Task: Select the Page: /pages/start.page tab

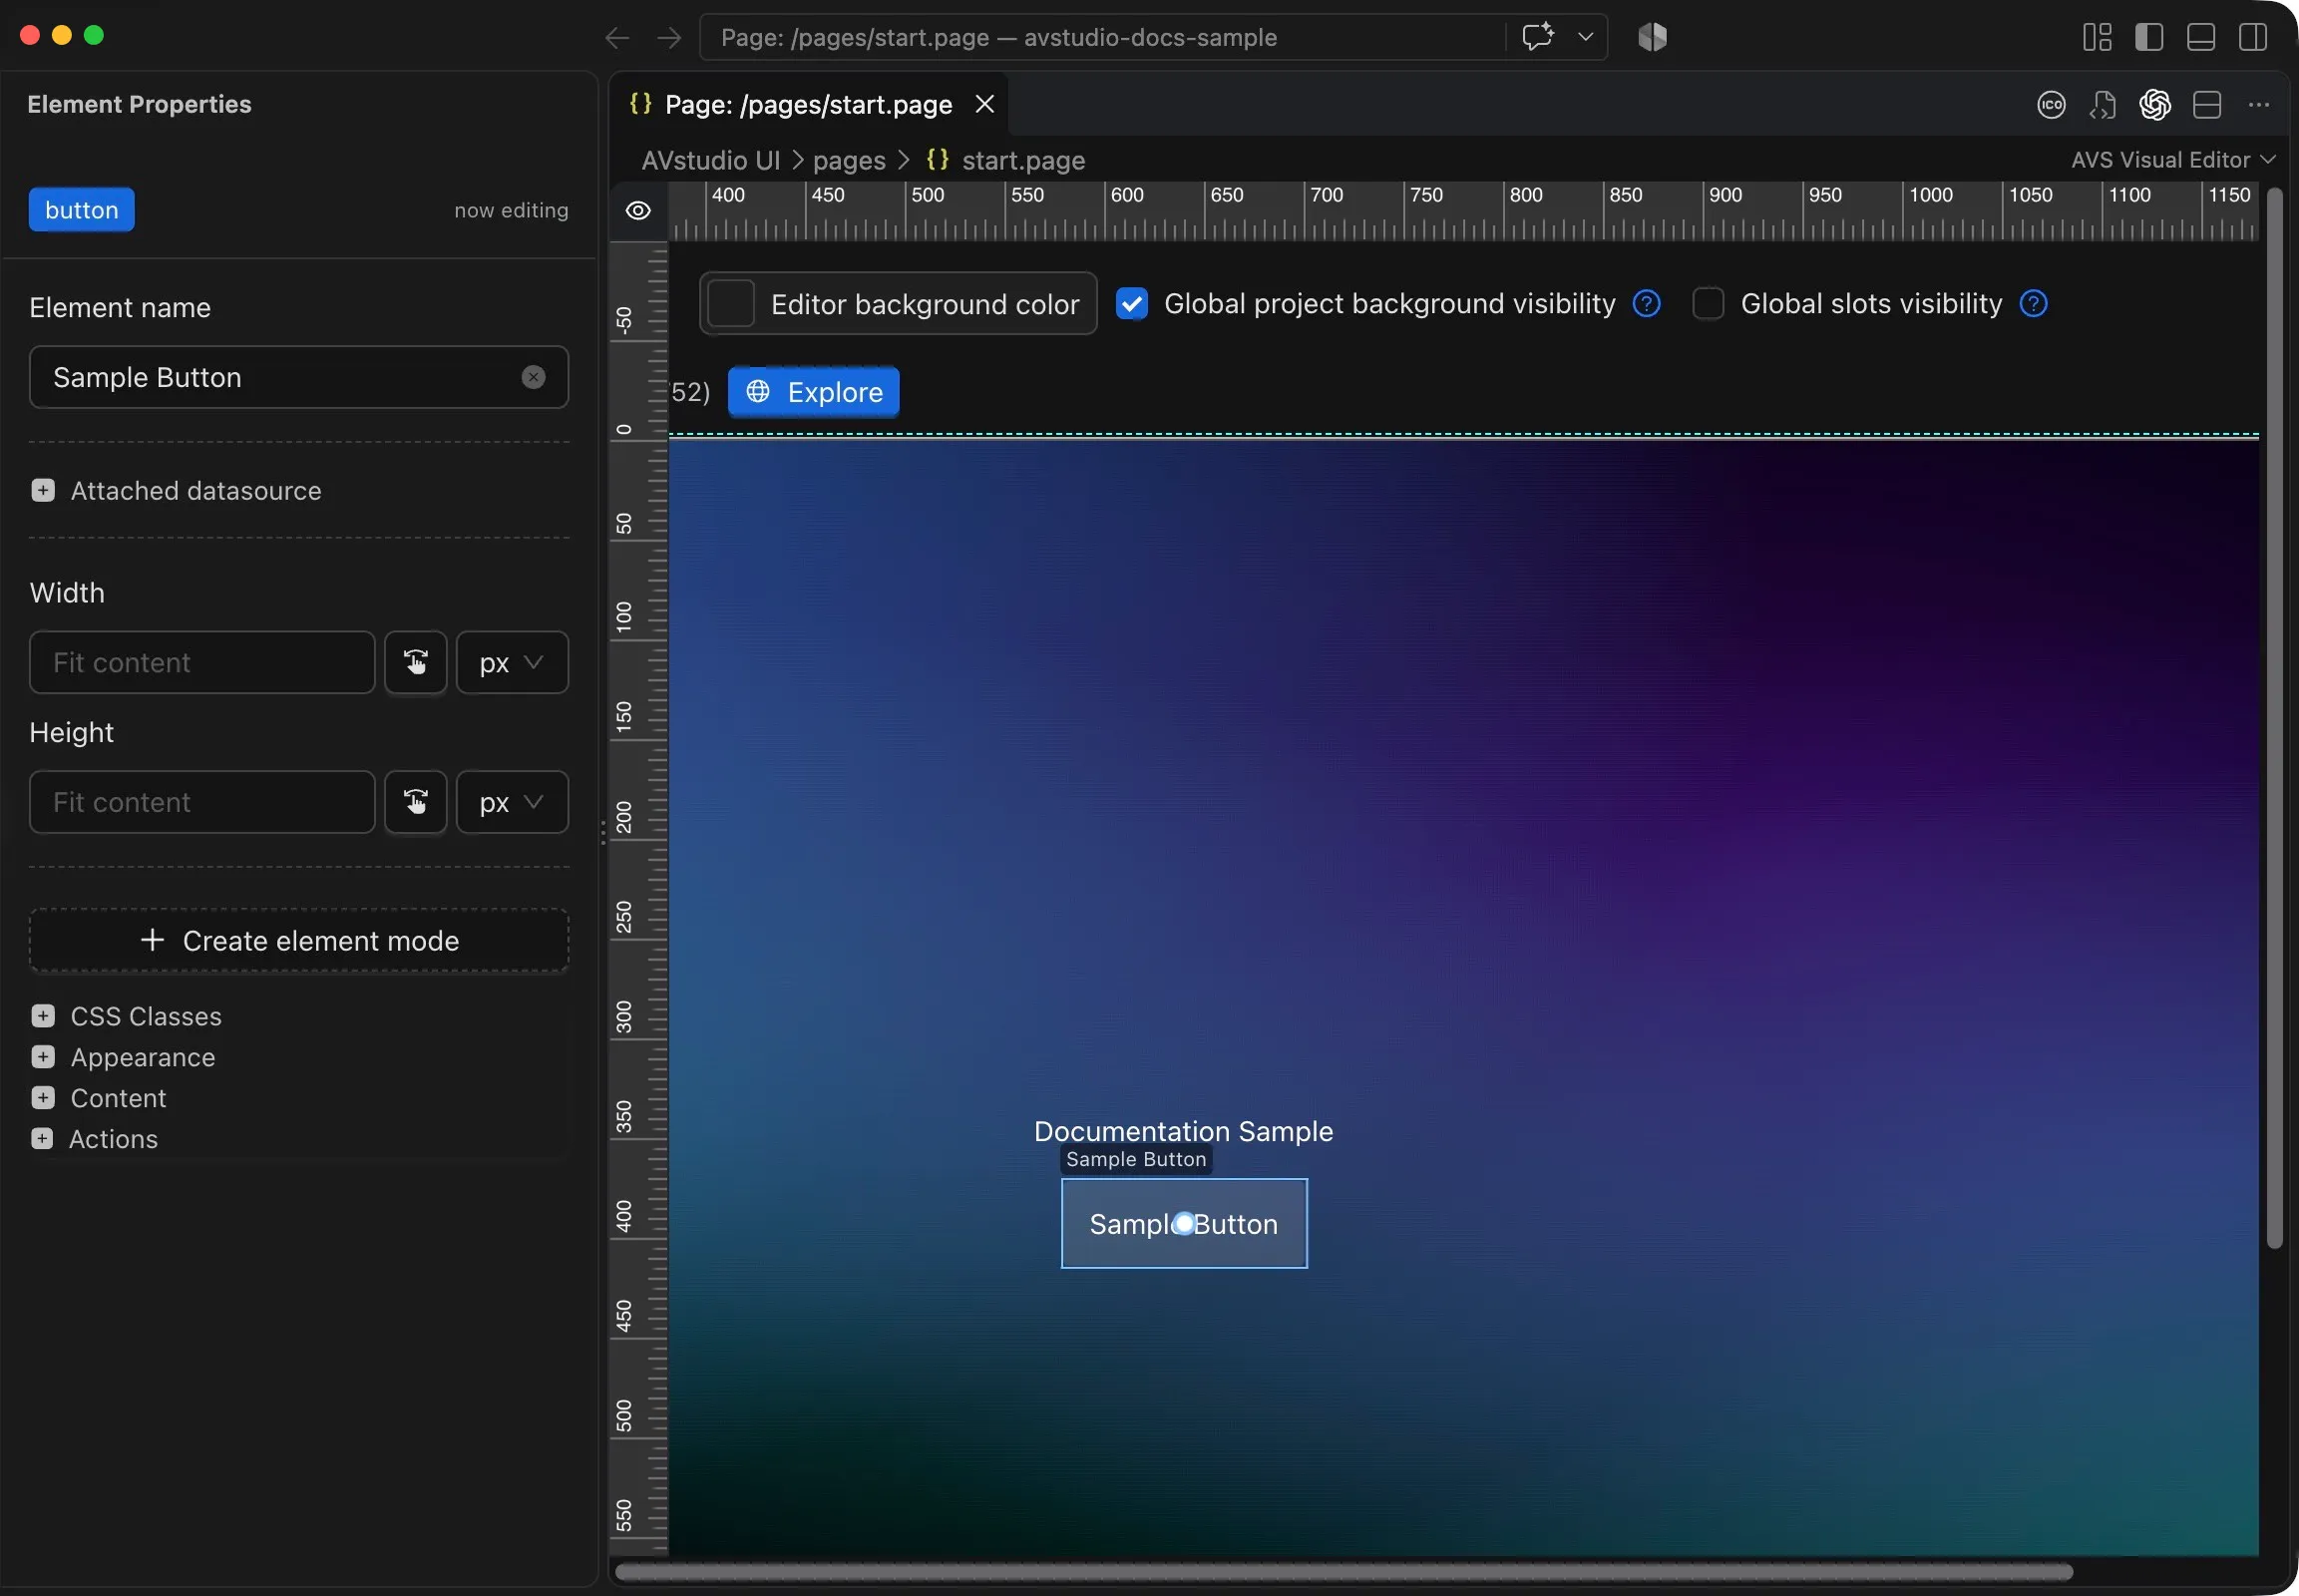Action: point(808,104)
